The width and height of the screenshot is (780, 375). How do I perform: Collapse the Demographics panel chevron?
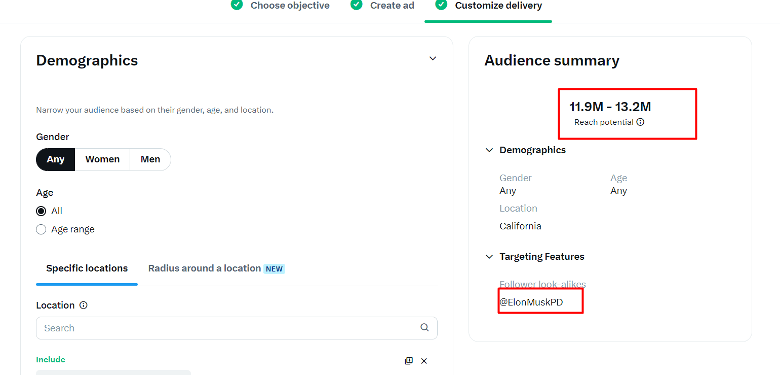[433, 59]
